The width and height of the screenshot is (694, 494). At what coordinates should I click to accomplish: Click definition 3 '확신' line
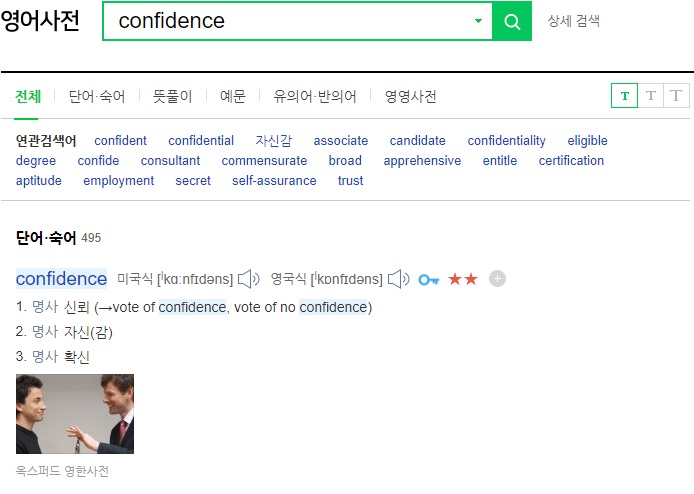tap(53, 356)
